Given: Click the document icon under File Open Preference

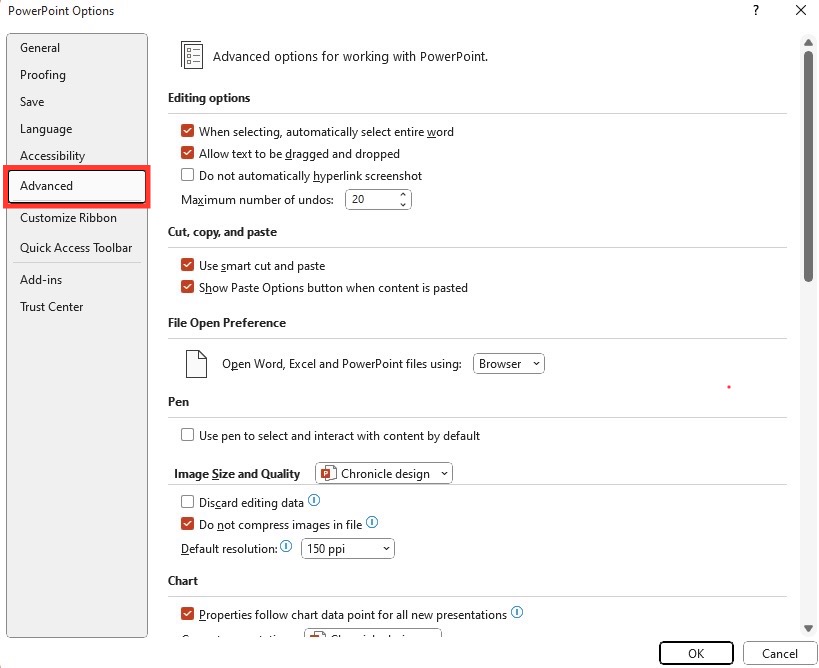Looking at the screenshot, I should [x=196, y=364].
